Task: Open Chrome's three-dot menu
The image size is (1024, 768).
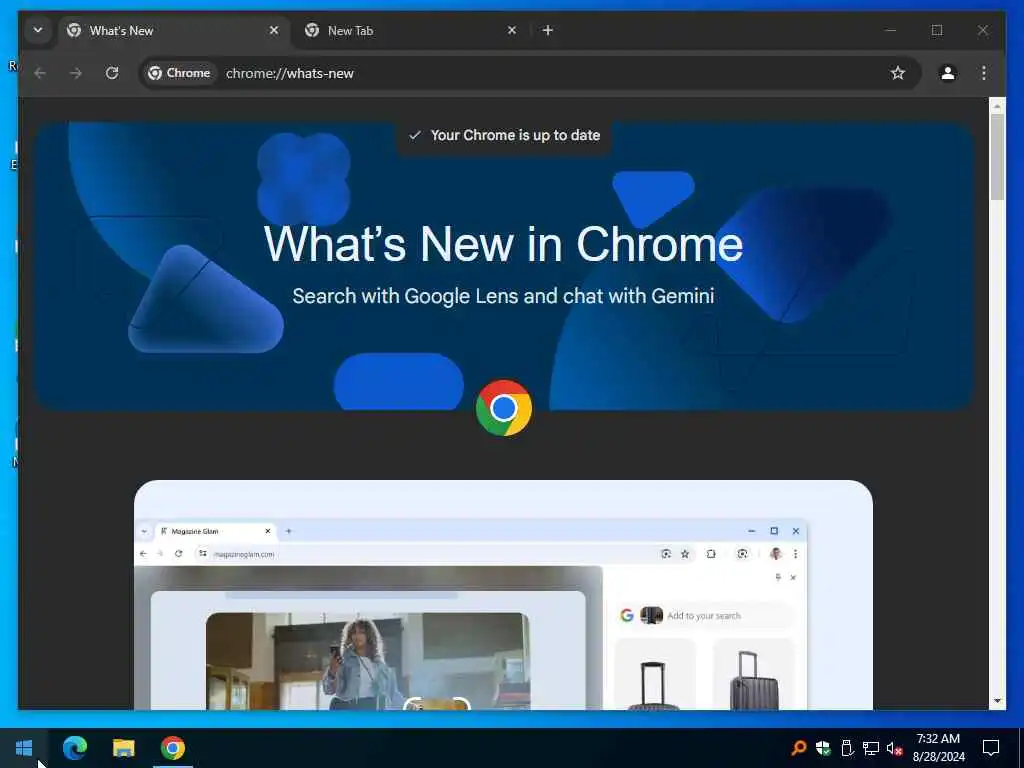Action: [984, 73]
